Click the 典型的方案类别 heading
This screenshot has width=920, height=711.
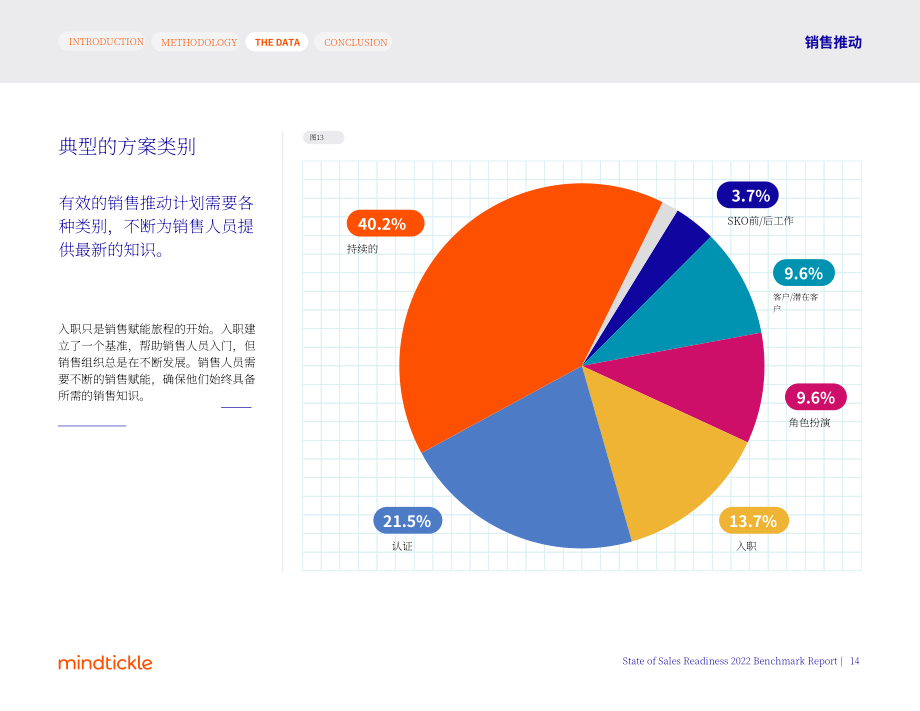click(x=127, y=146)
